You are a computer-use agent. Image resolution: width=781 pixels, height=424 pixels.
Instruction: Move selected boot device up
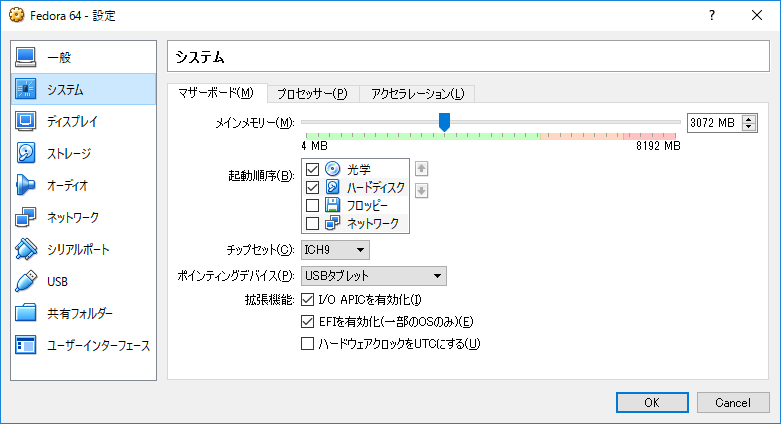421,169
